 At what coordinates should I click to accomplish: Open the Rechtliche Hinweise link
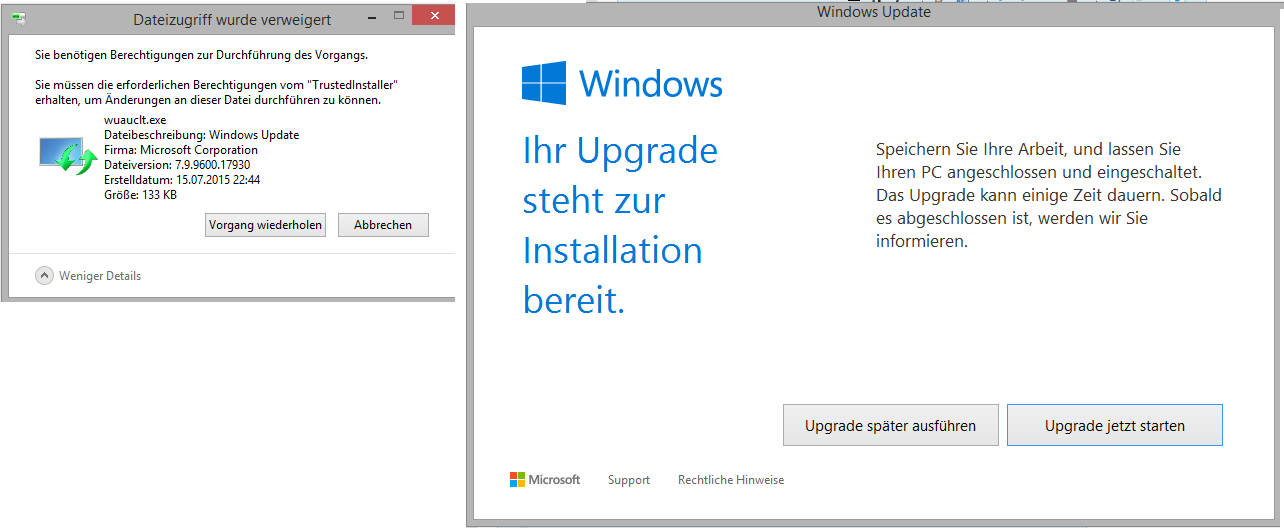pyautogui.click(x=731, y=480)
